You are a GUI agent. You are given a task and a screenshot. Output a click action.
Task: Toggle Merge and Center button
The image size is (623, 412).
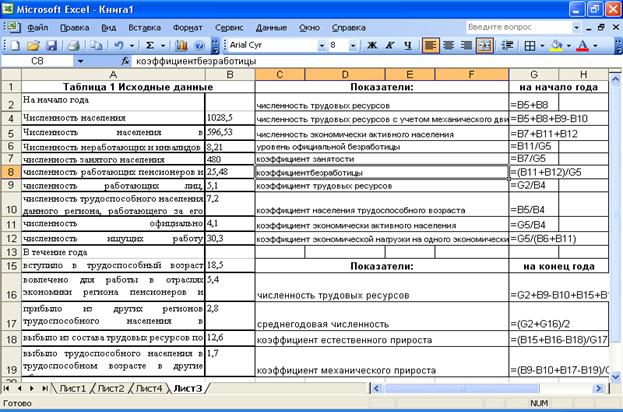tap(485, 46)
